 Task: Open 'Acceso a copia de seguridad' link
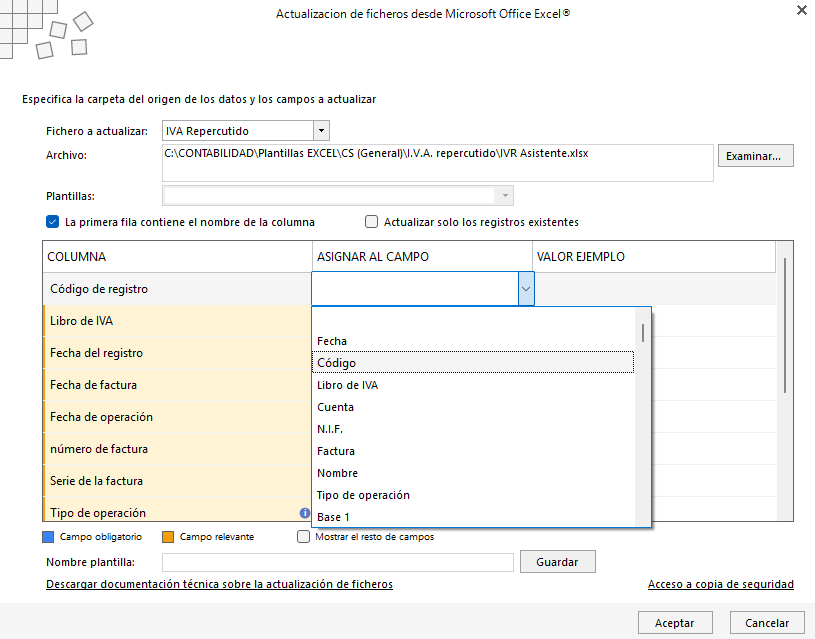point(720,584)
